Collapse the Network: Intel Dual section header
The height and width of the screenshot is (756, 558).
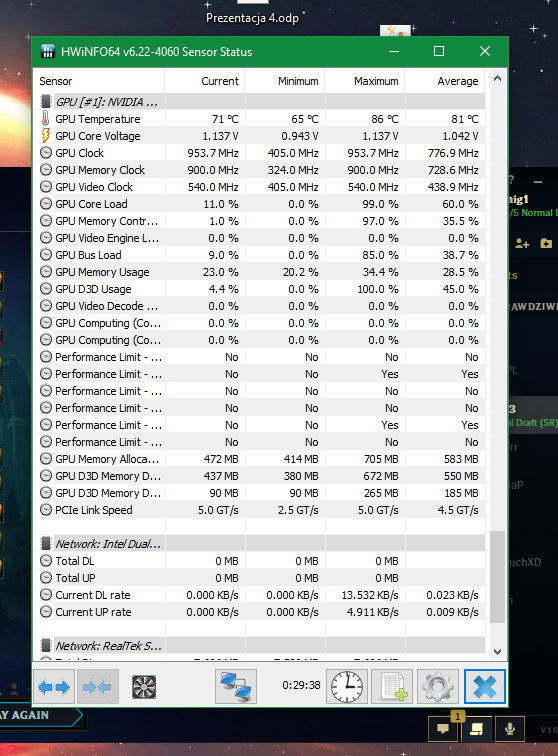click(259, 544)
